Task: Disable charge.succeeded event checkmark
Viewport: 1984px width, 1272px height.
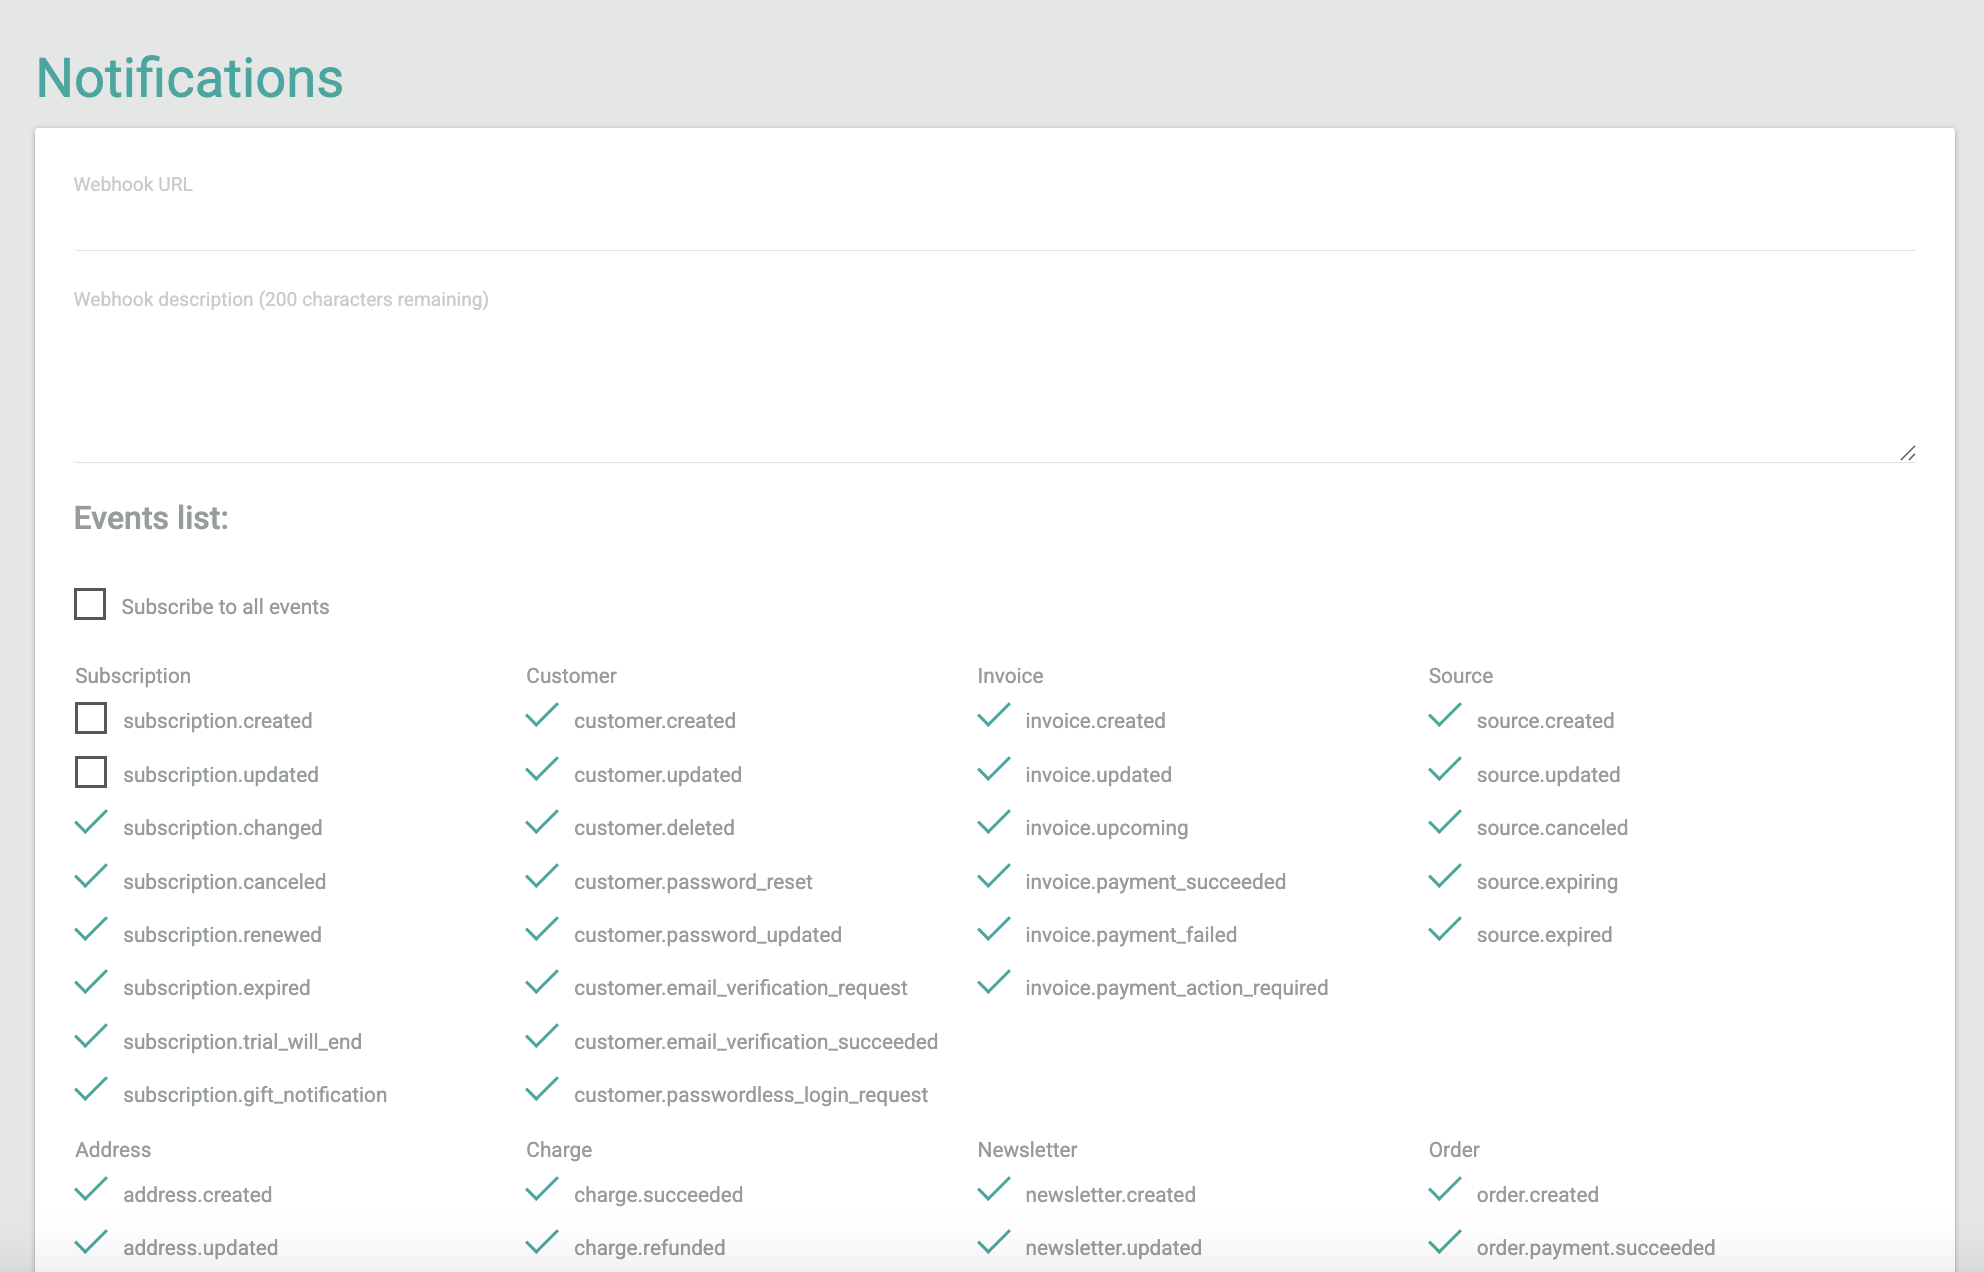Action: pos(542,1192)
